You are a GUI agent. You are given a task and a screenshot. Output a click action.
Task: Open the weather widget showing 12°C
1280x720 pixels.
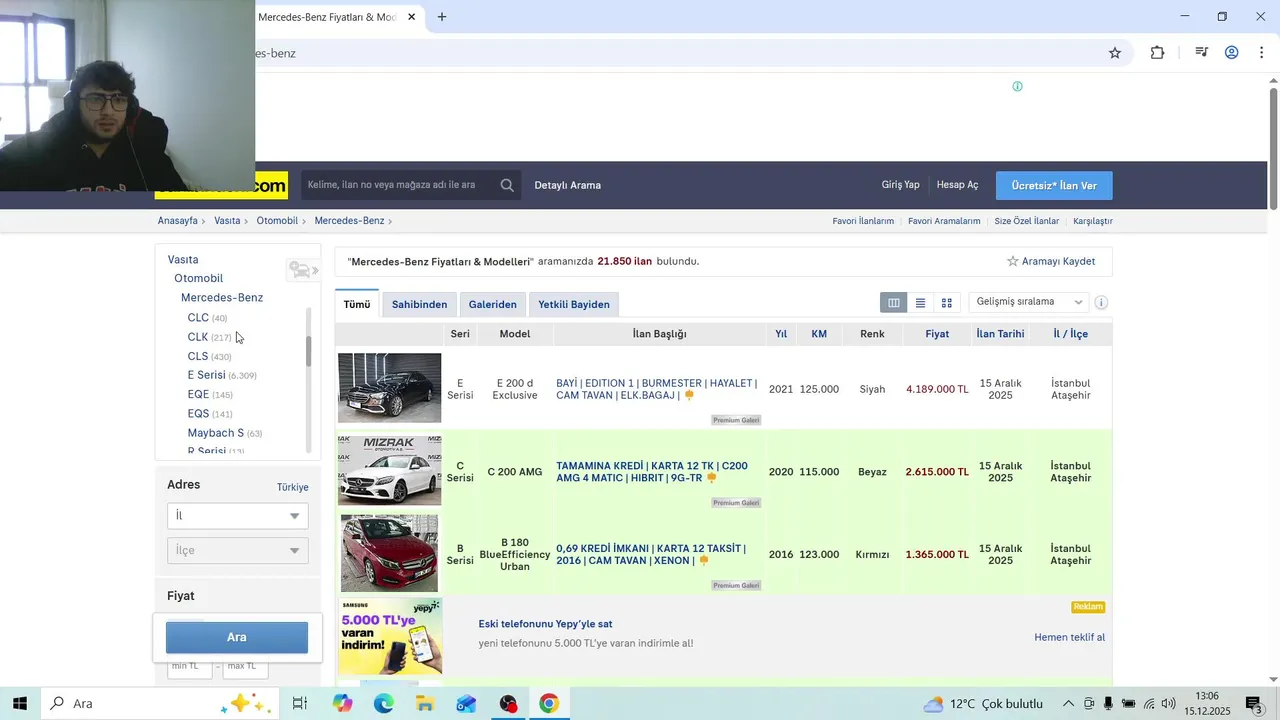pyautogui.click(x=983, y=704)
